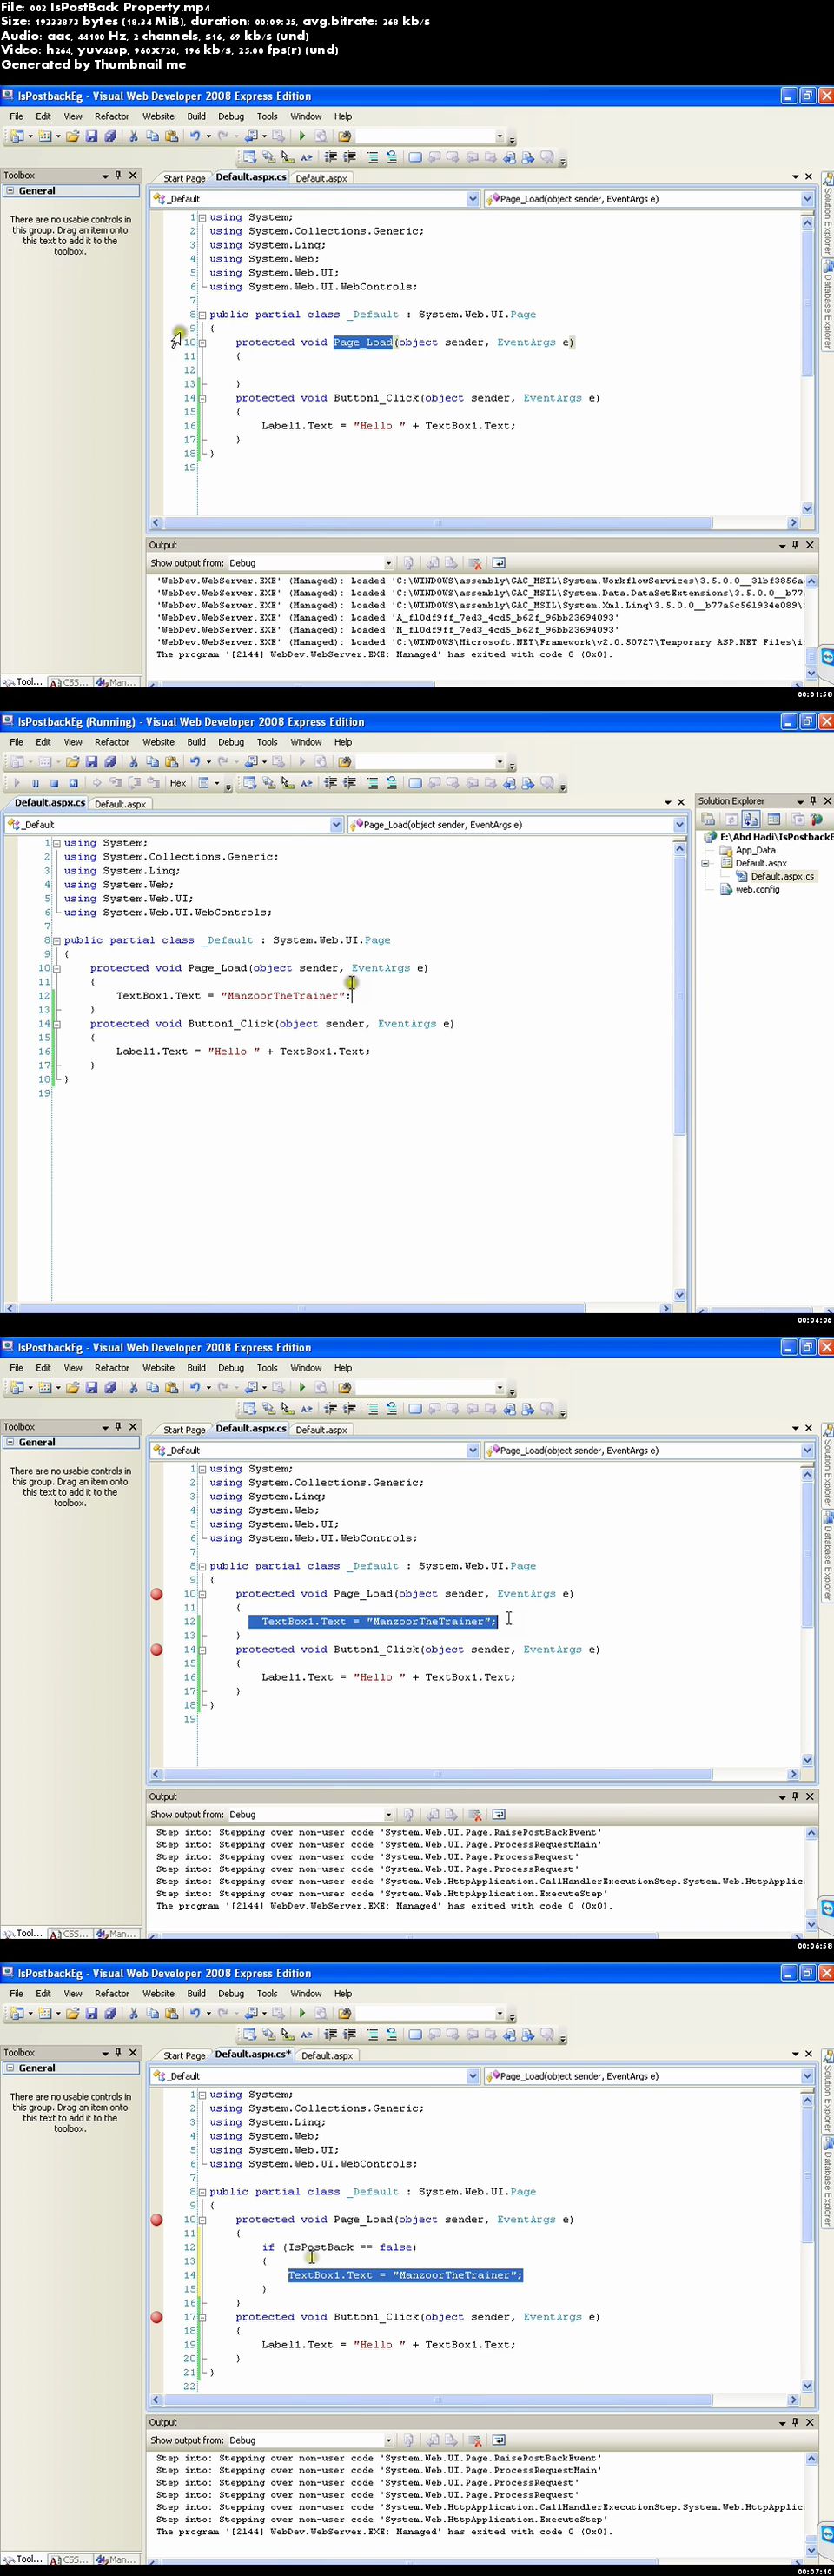Click View Code icon in Solution Explorer toolbar
Viewport: 834px width, 2576px height.
click(x=774, y=819)
